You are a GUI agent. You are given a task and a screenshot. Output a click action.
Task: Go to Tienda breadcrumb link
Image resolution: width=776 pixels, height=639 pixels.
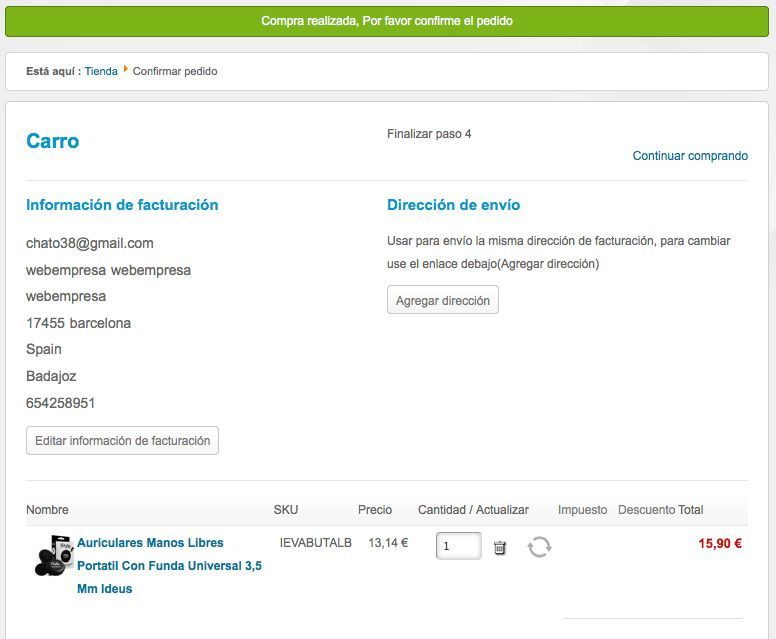point(101,71)
